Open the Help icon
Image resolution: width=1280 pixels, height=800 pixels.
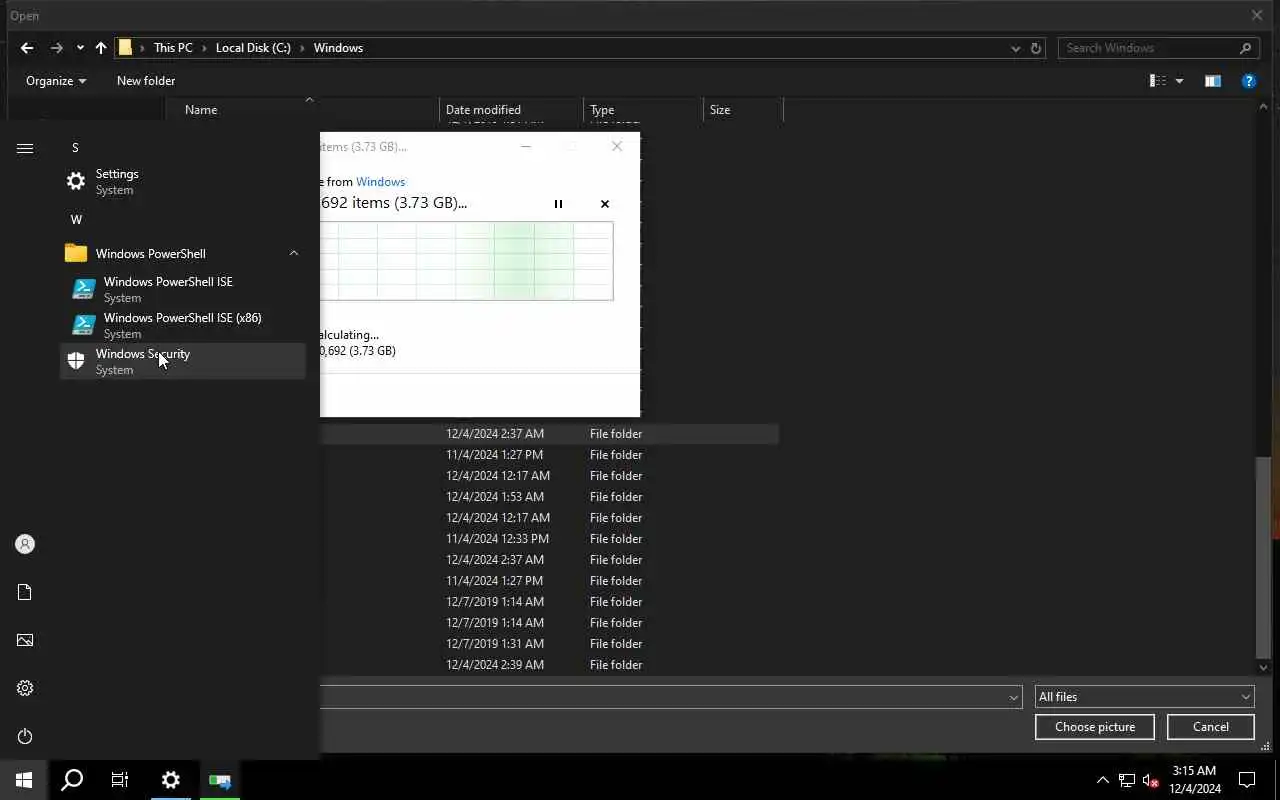[1249, 81]
